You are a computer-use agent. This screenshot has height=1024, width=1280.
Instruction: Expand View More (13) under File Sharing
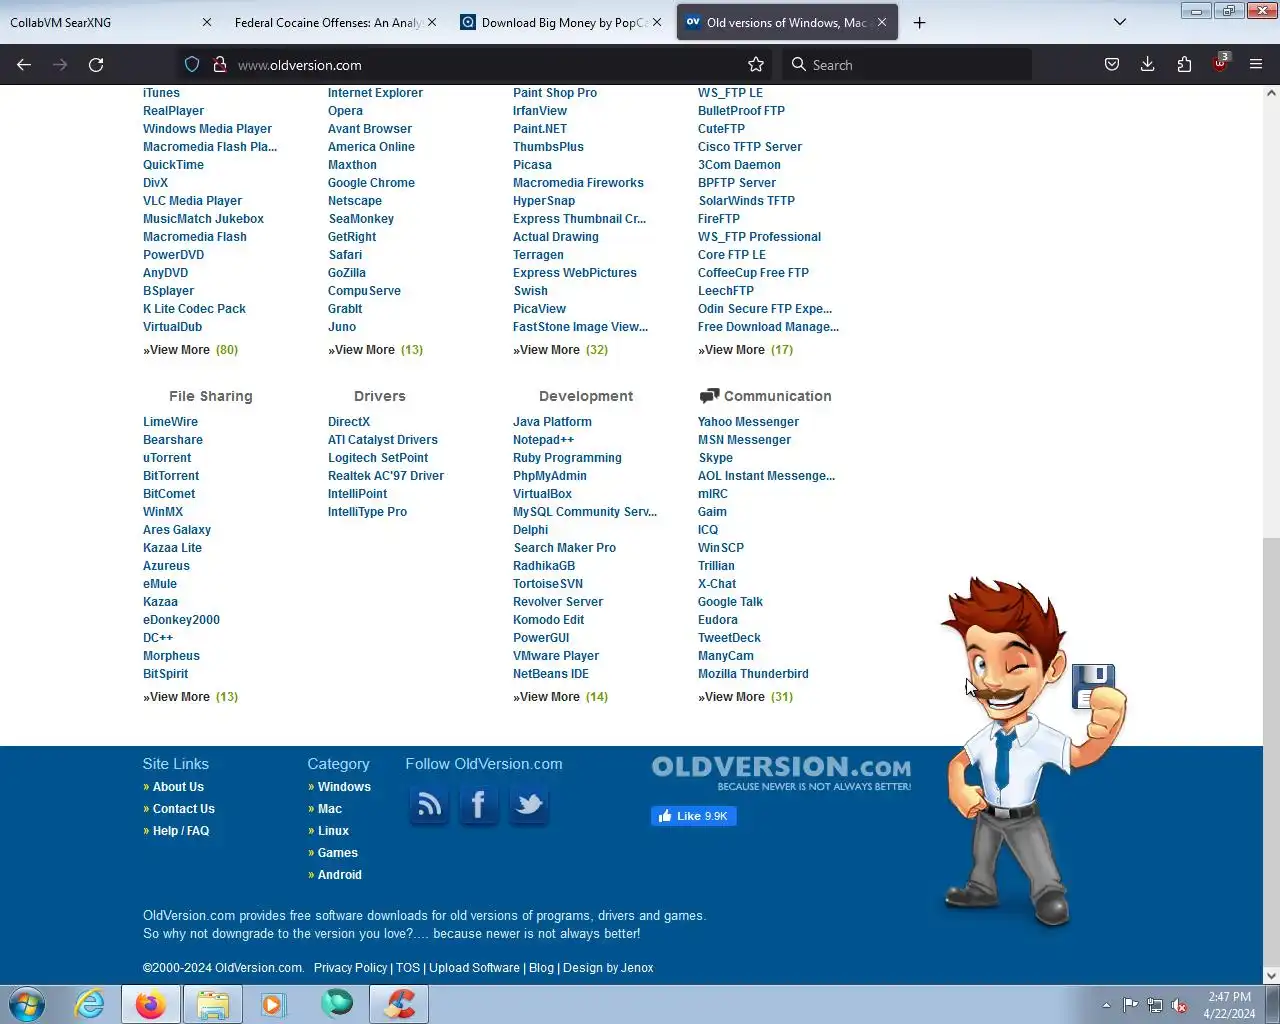tap(190, 697)
